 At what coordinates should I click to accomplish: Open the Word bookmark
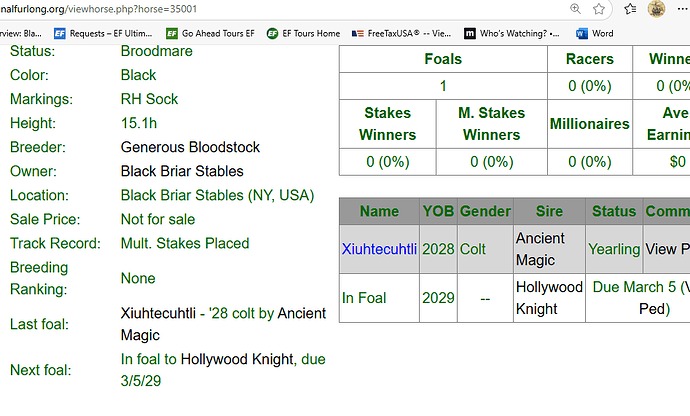pos(594,33)
